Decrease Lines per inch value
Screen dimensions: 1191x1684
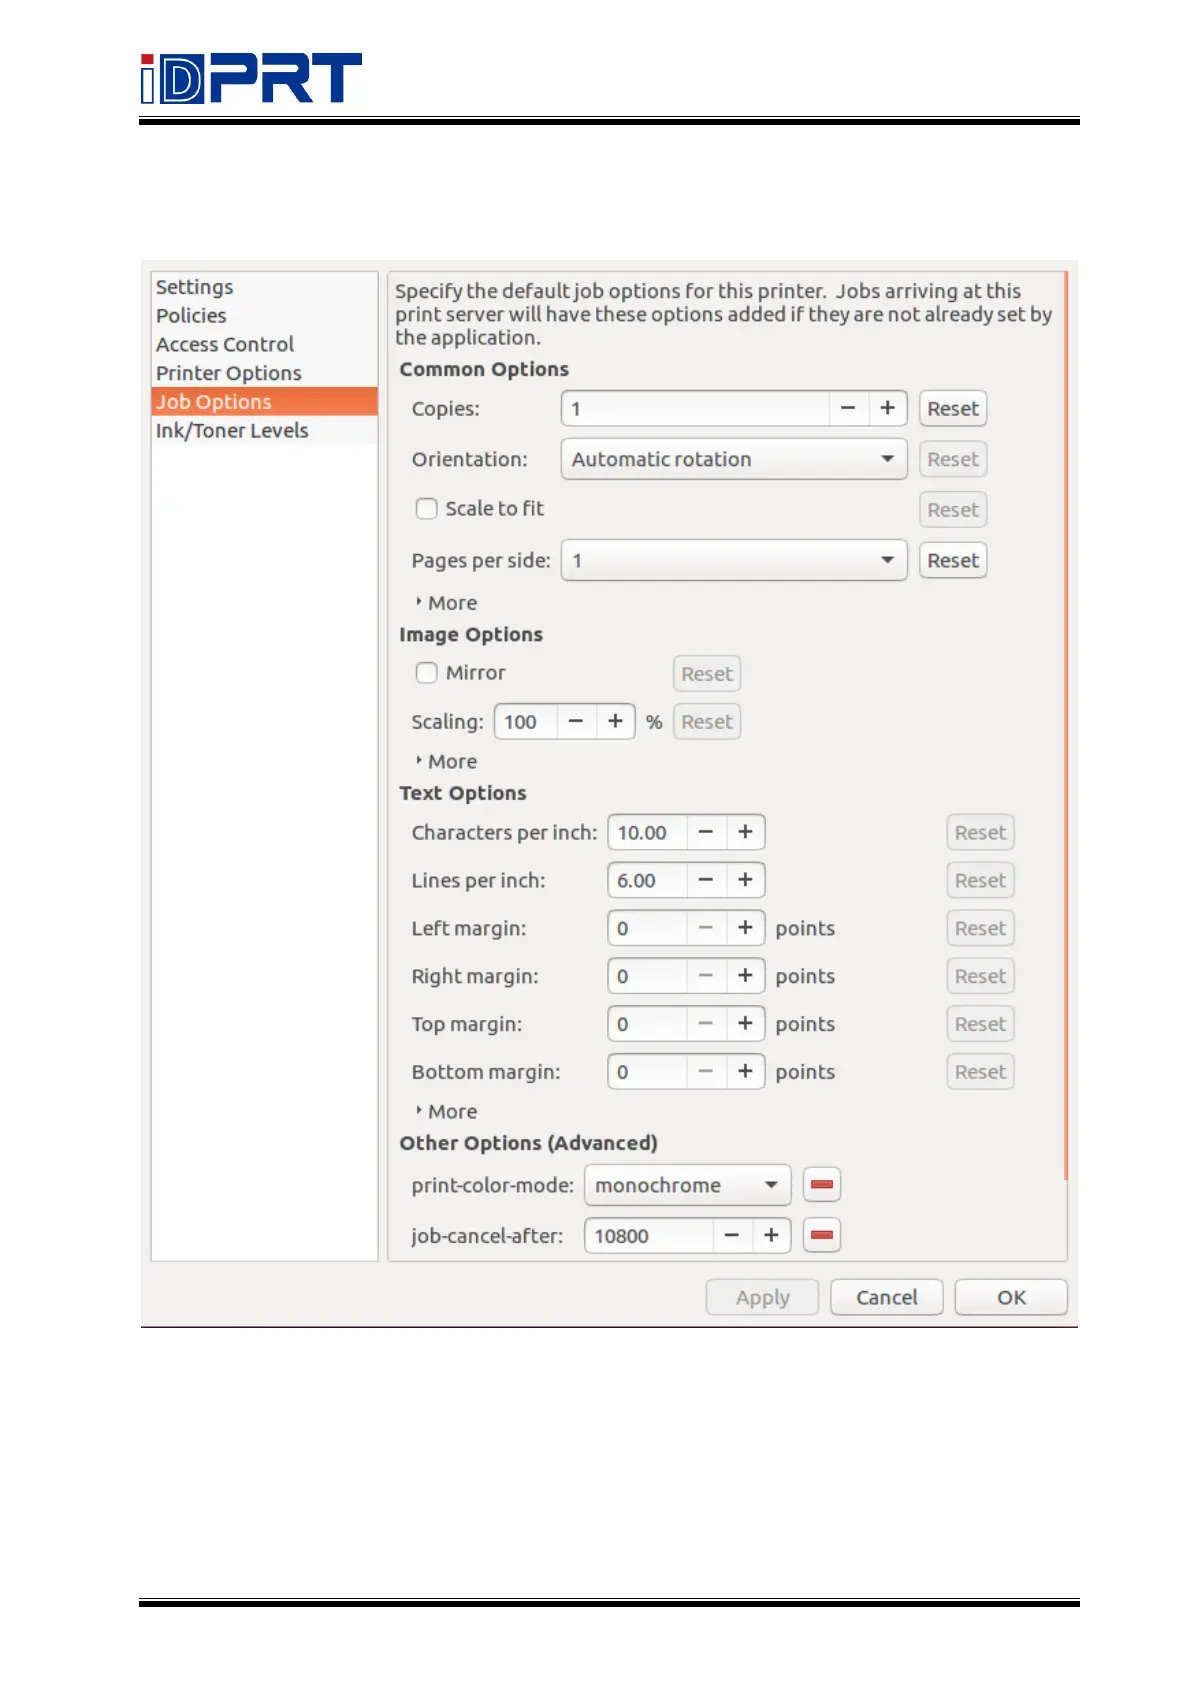pyautogui.click(x=706, y=880)
